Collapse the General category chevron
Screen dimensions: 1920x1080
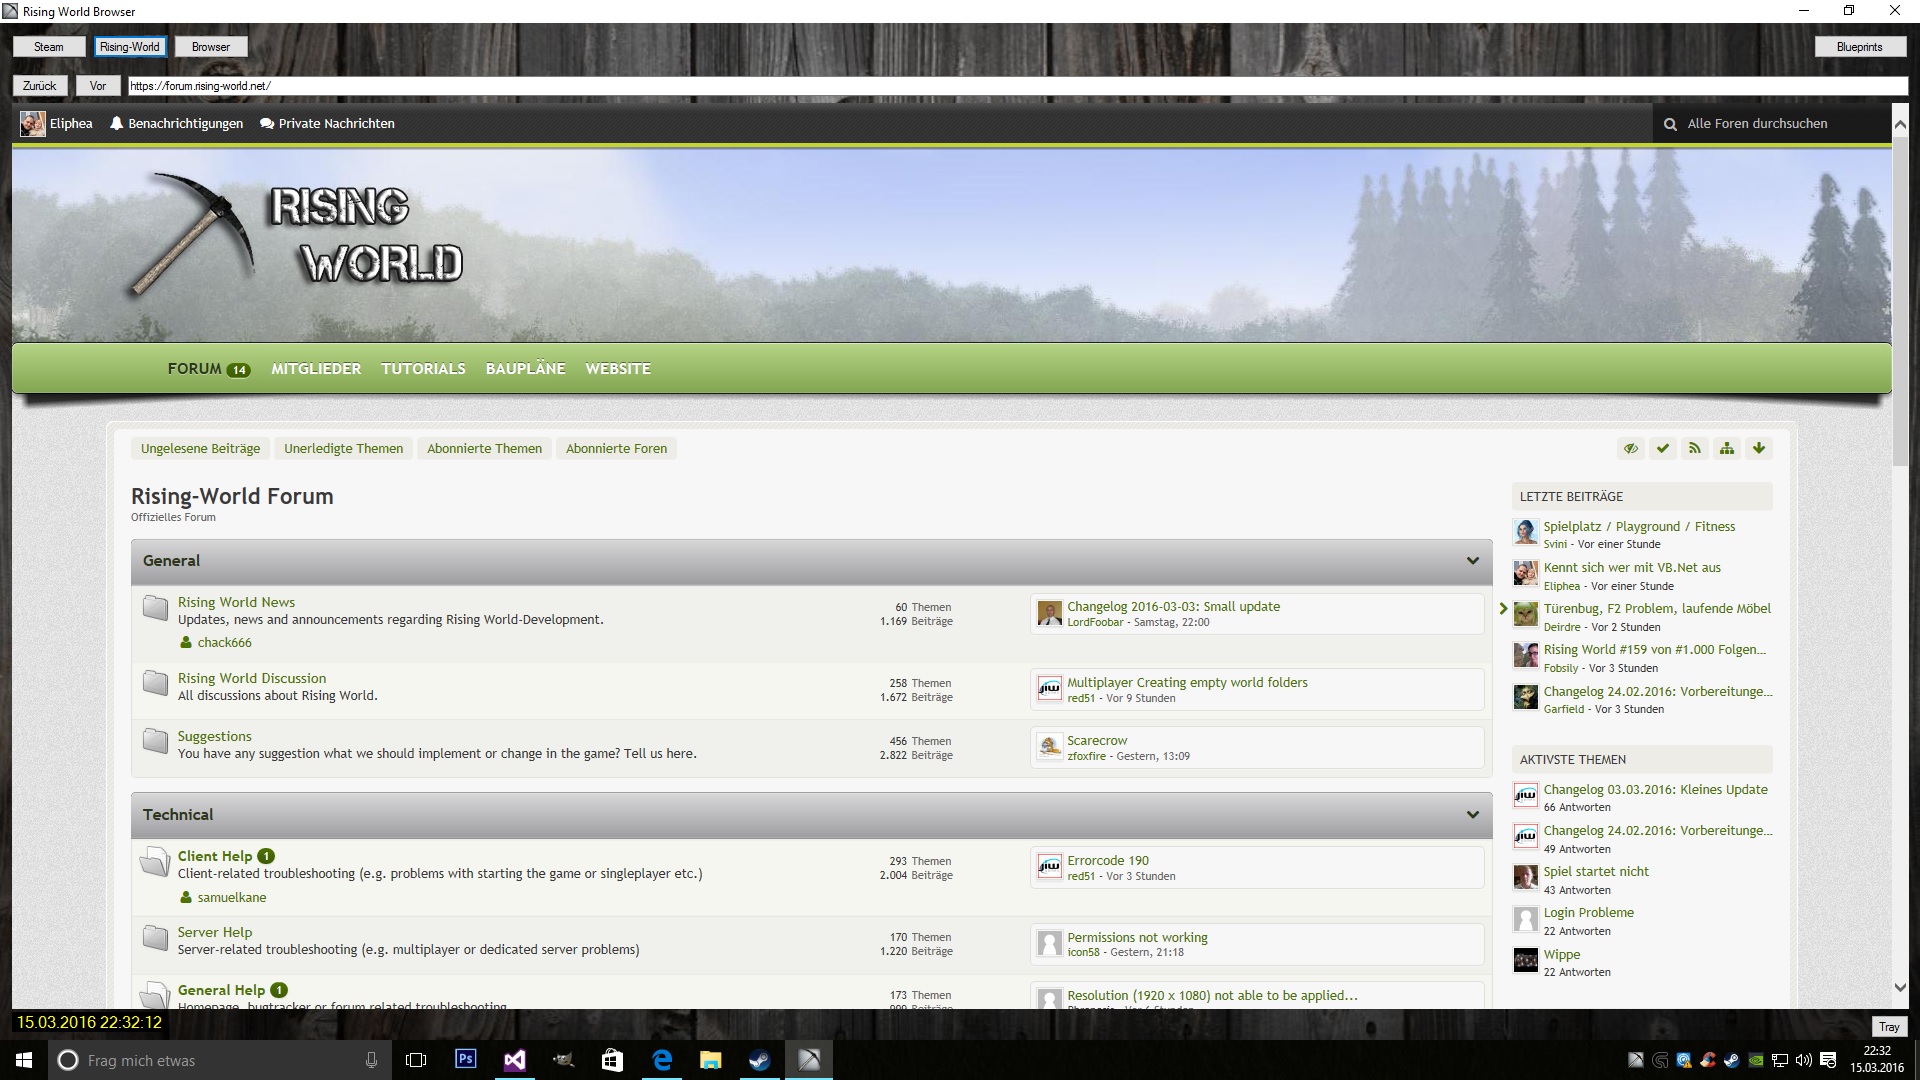(x=1472, y=561)
